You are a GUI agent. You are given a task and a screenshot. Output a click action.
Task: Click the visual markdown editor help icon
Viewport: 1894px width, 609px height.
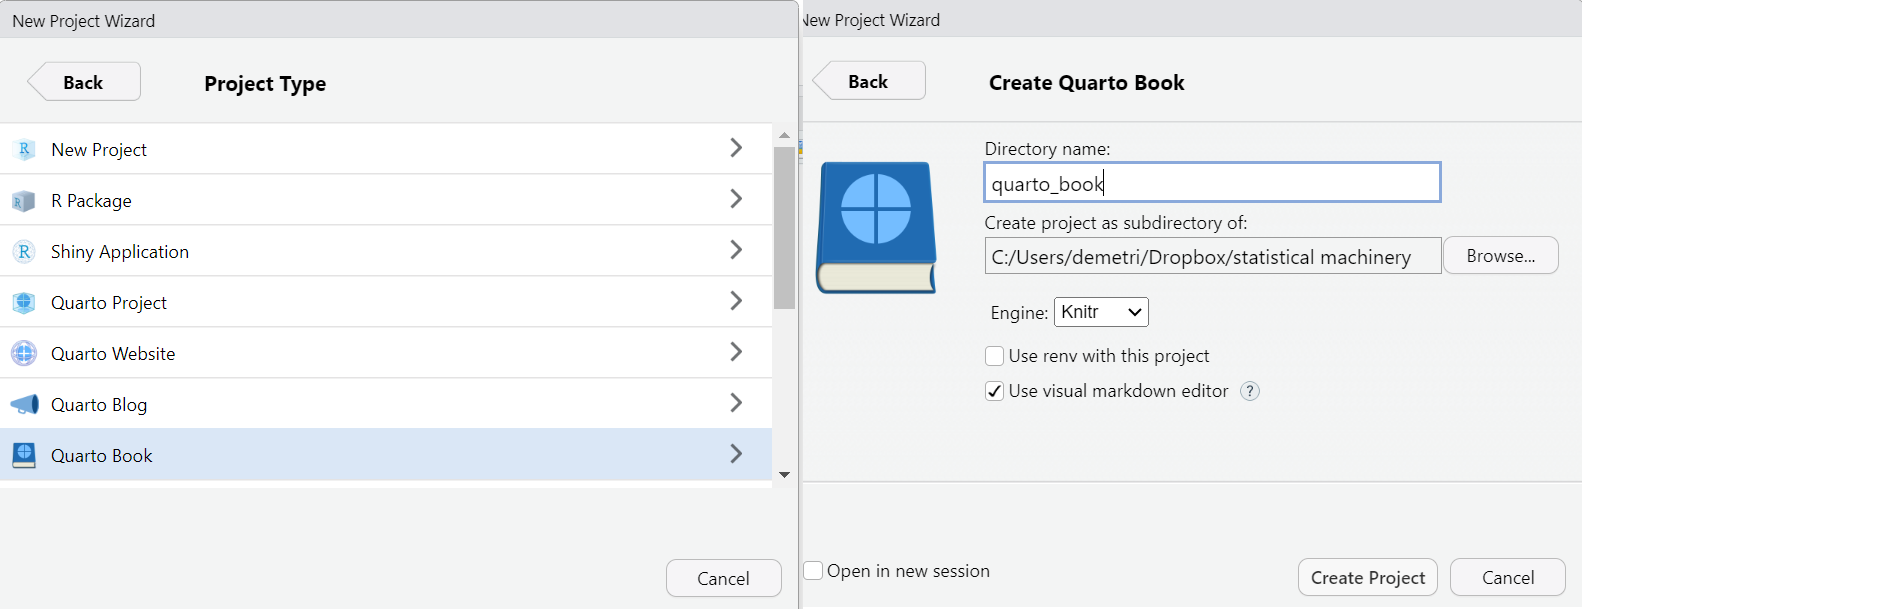[1250, 391]
